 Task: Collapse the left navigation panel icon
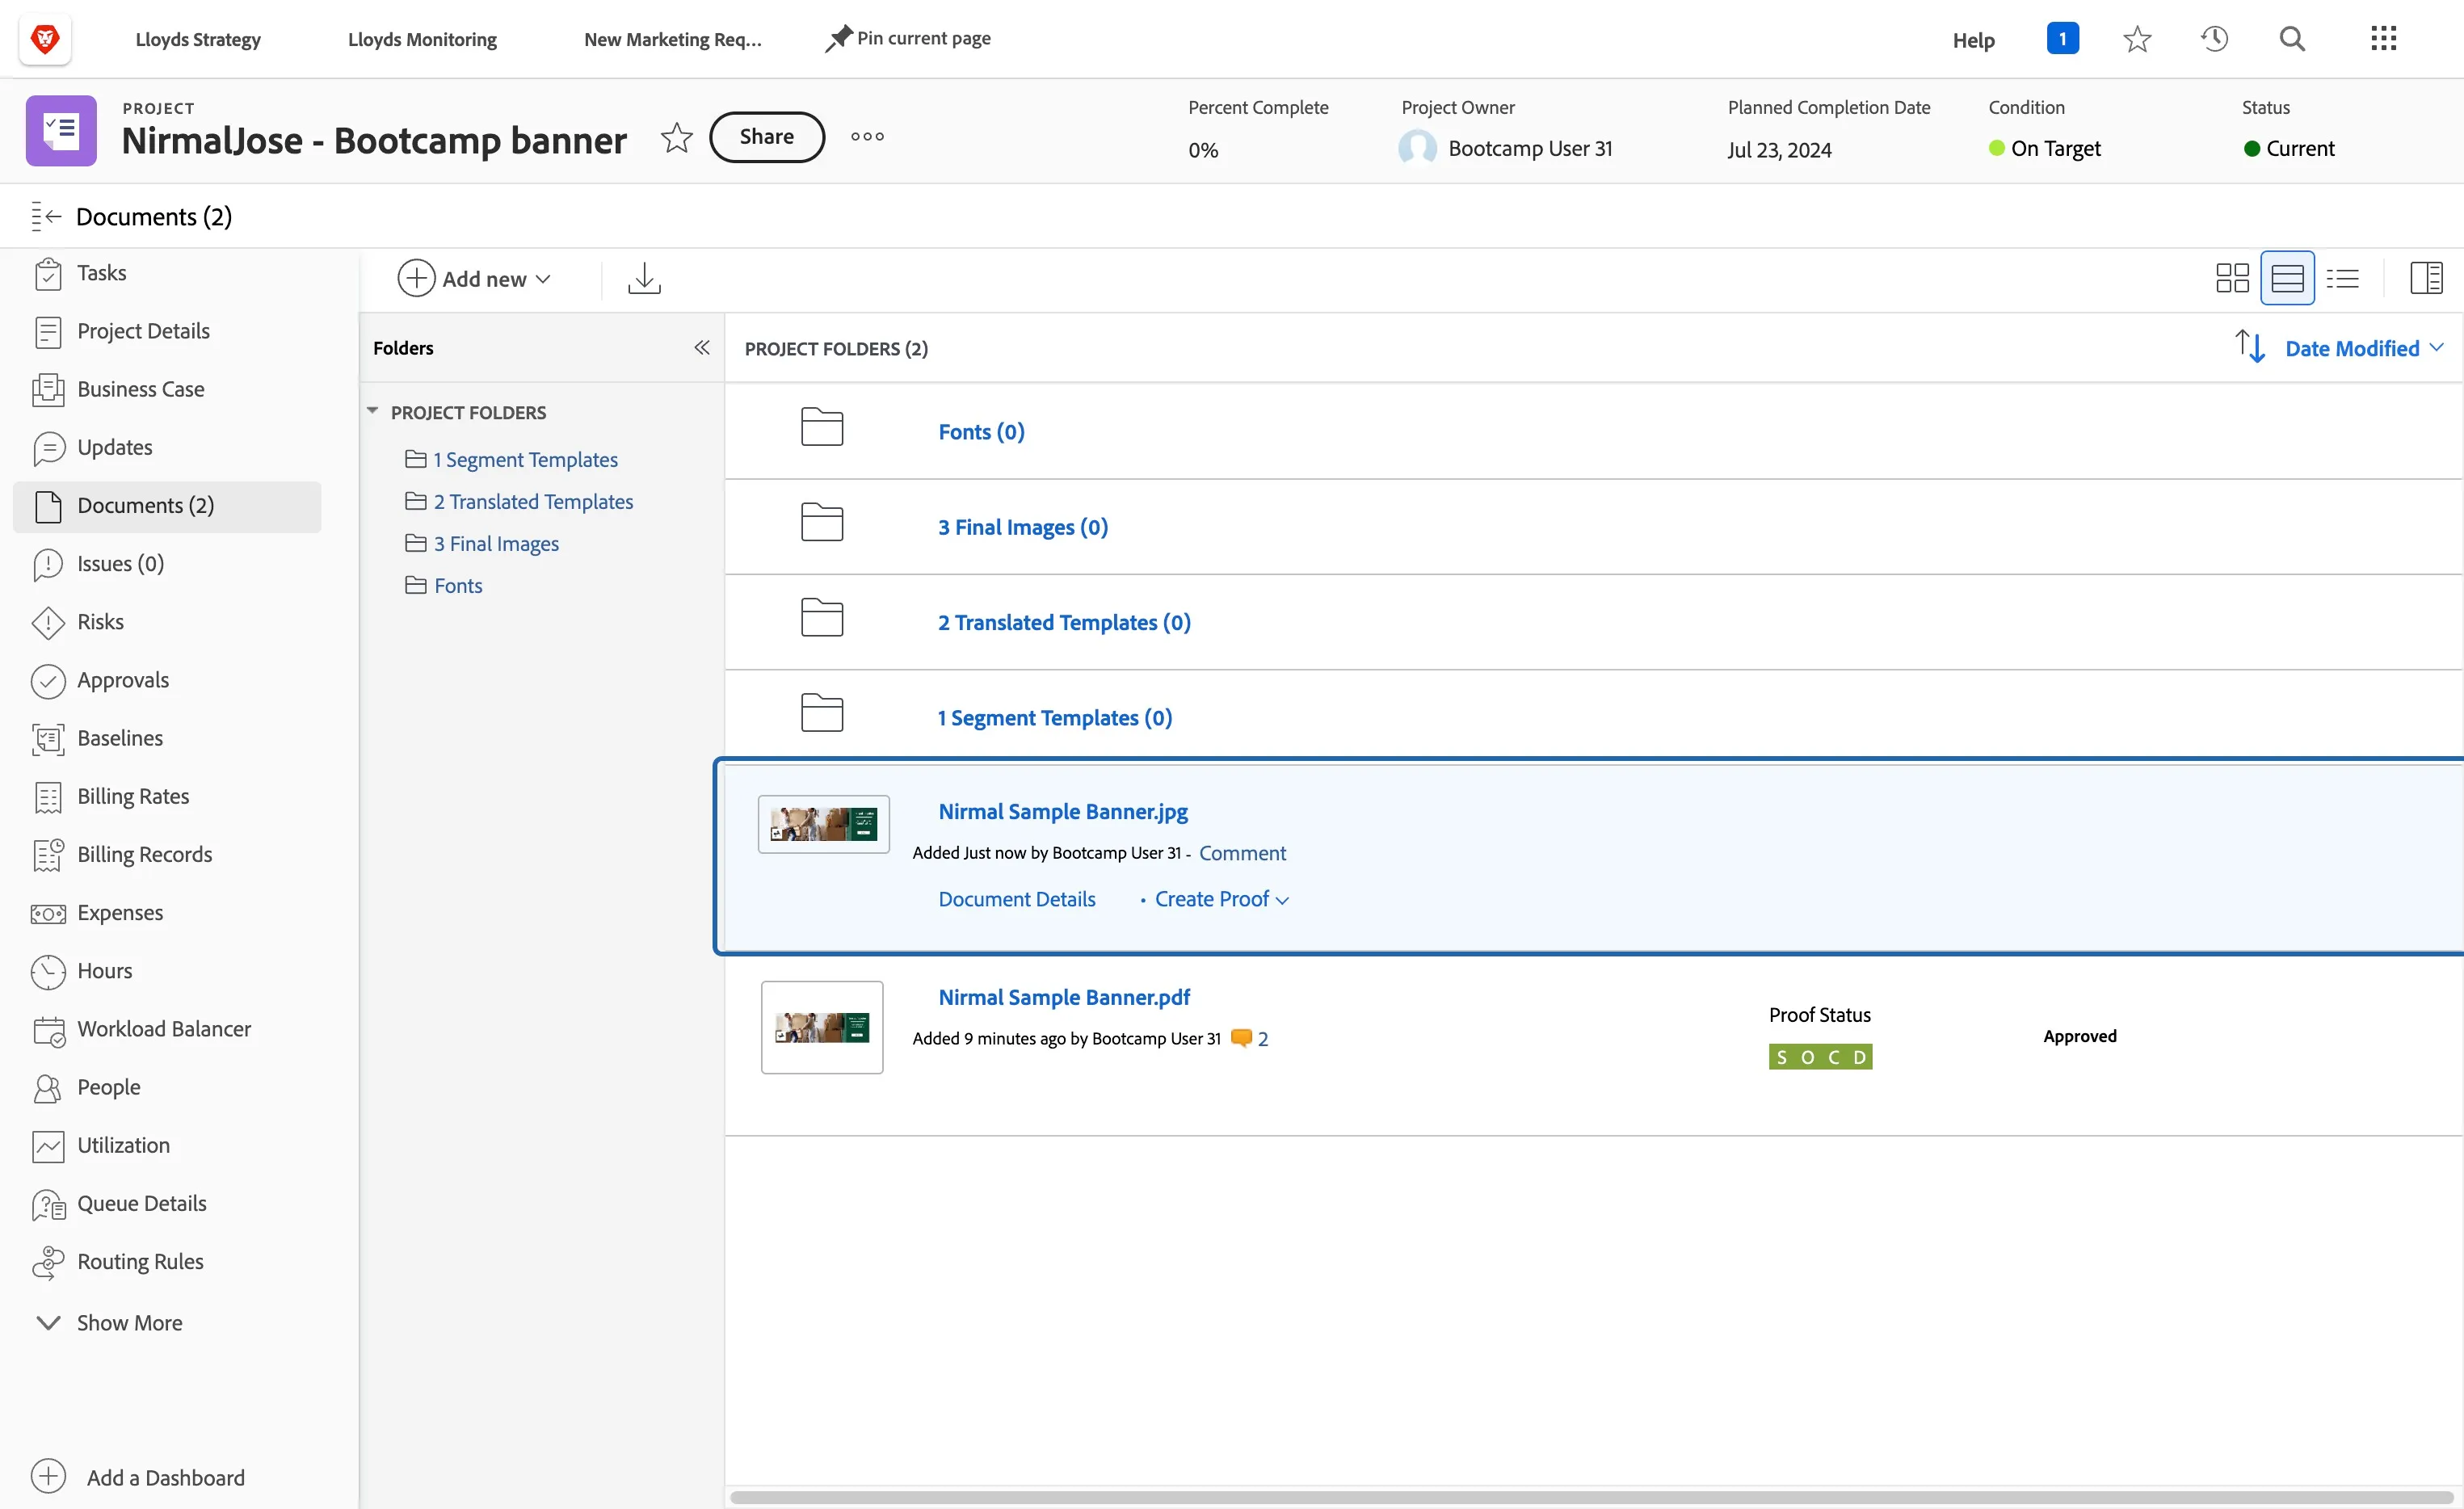point(46,216)
